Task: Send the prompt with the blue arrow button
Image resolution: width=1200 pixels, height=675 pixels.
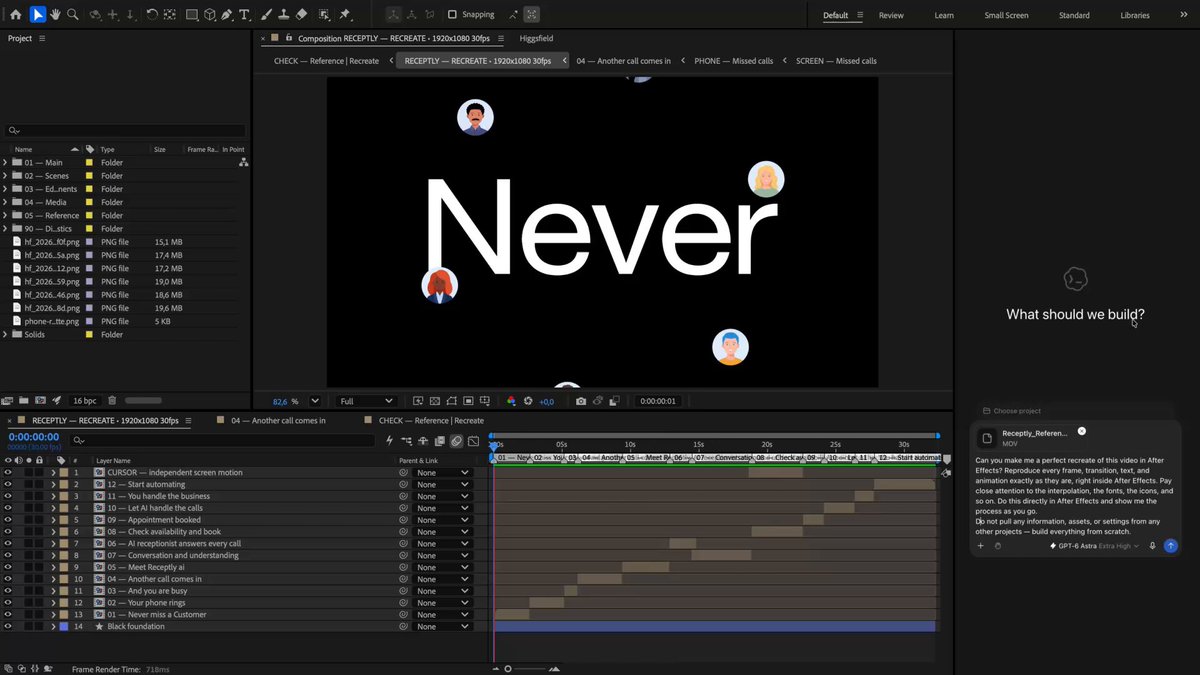Action: (1171, 546)
